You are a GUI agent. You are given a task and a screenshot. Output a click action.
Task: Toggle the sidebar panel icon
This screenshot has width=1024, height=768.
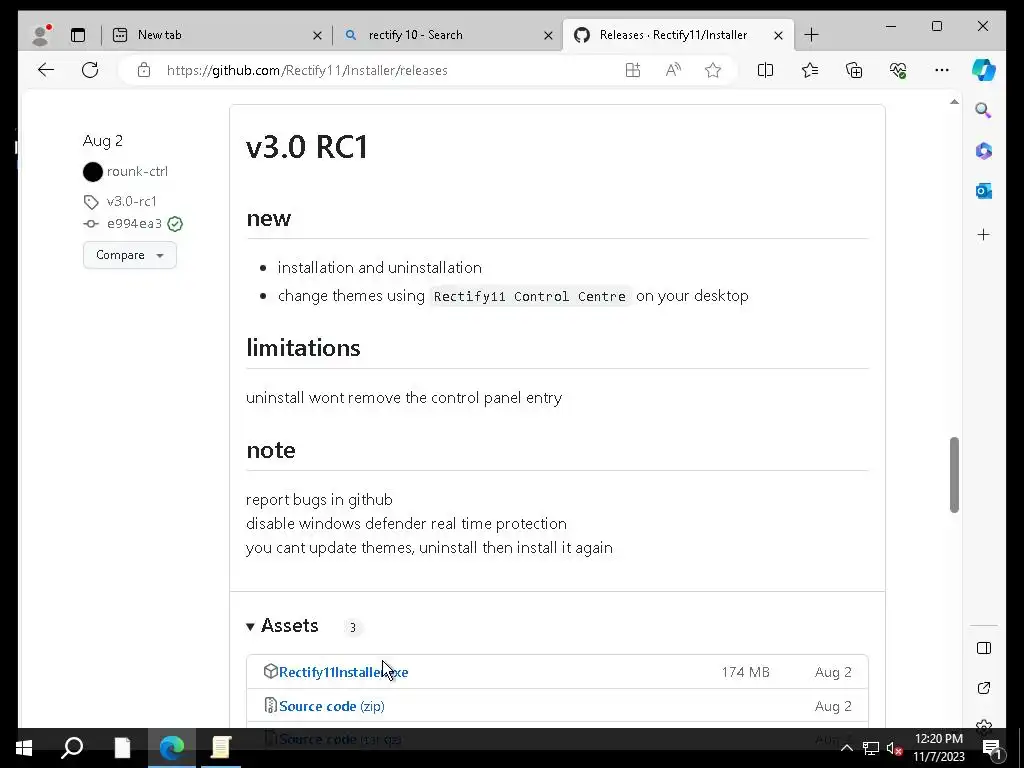coord(984,648)
